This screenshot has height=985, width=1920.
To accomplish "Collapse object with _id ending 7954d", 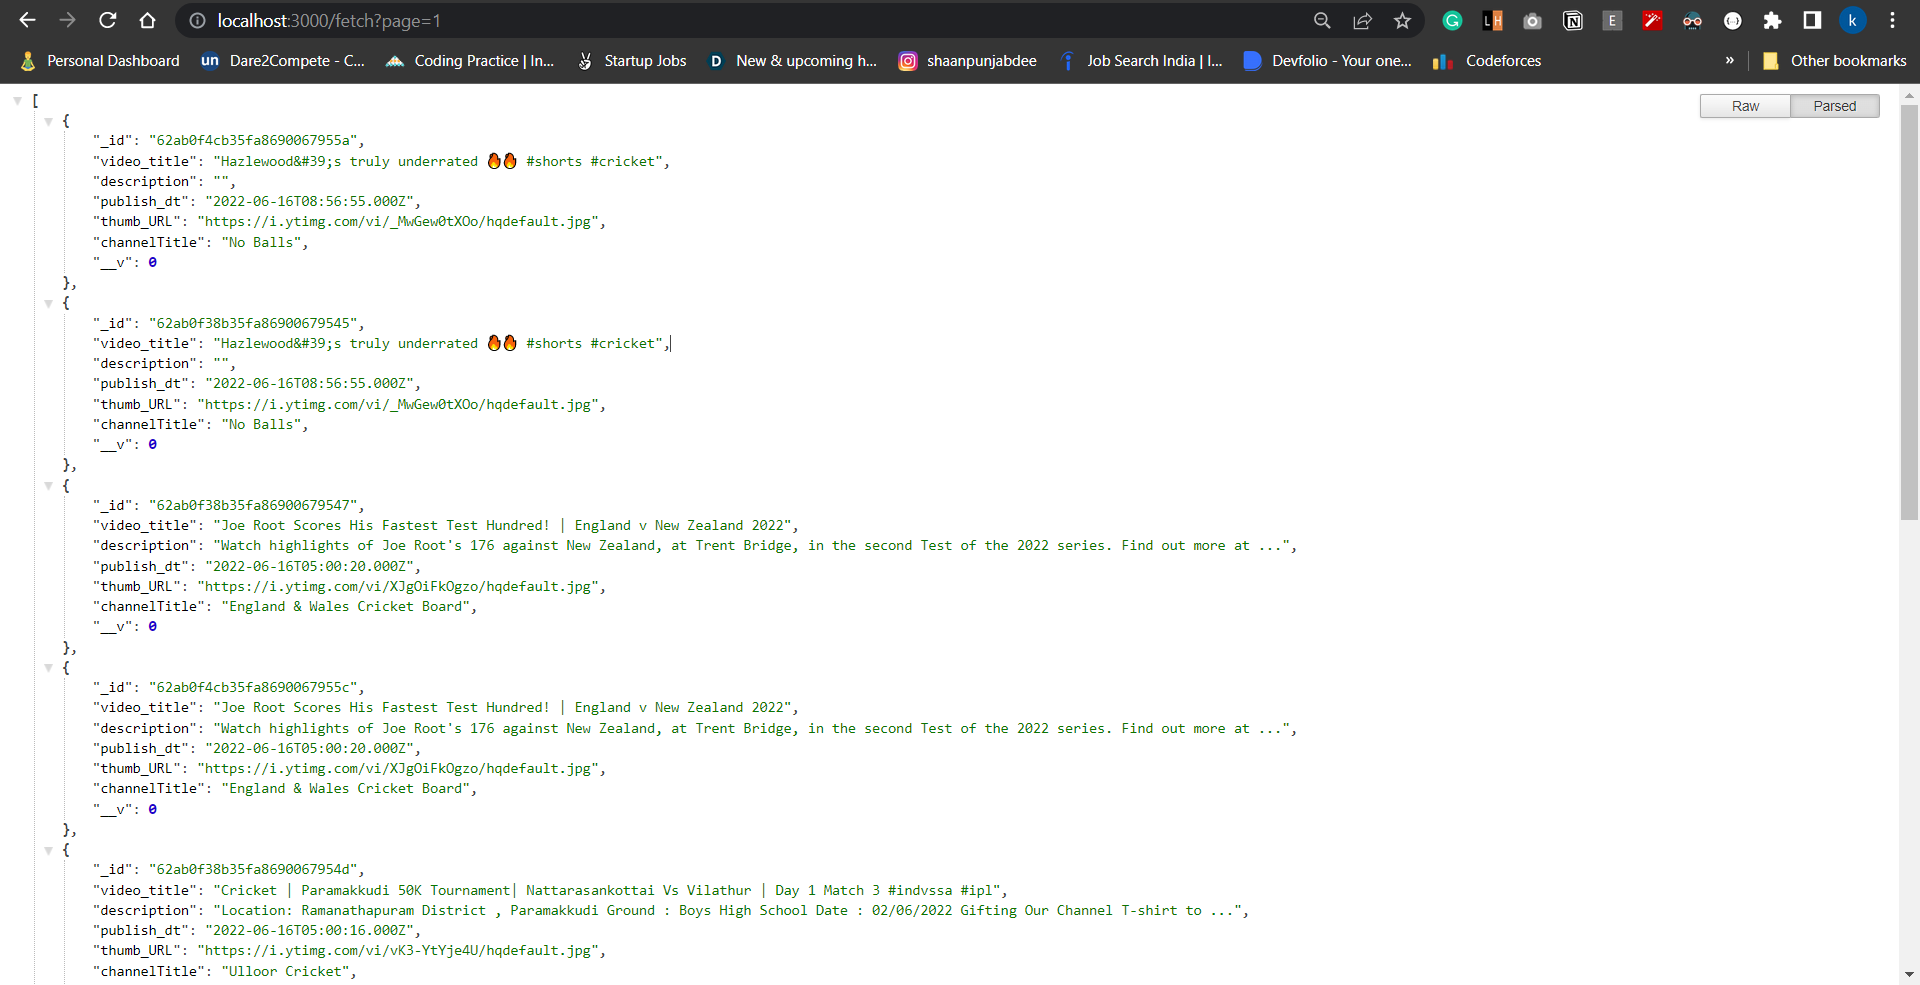I will click(x=48, y=850).
